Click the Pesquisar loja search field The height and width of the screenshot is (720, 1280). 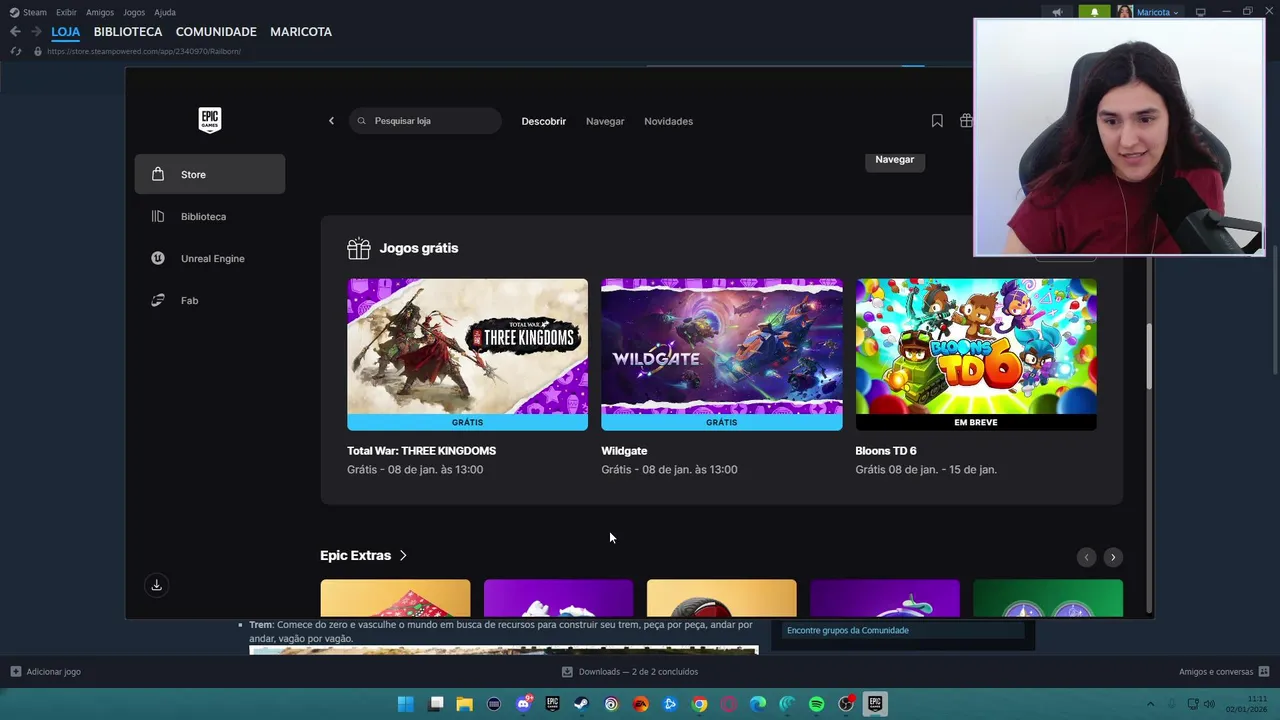pyautogui.click(x=425, y=121)
